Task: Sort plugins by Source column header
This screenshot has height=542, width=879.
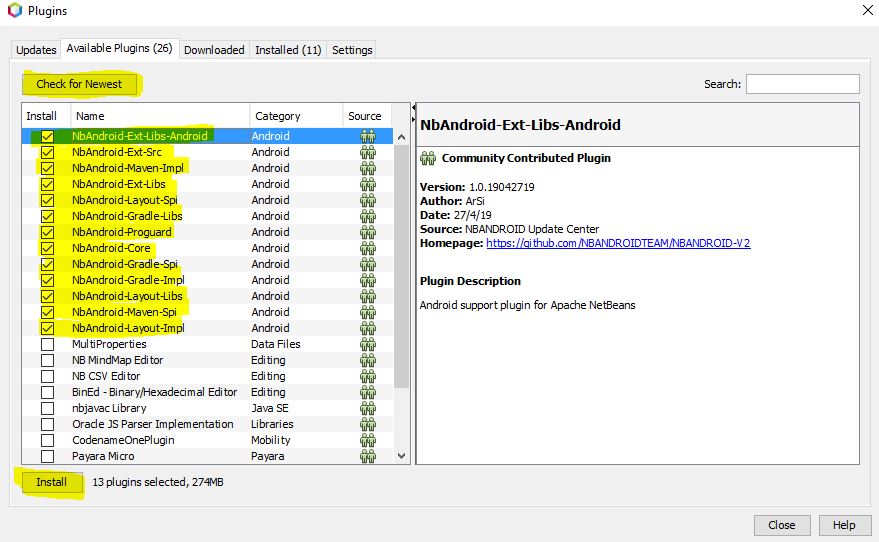Action: pos(367,116)
